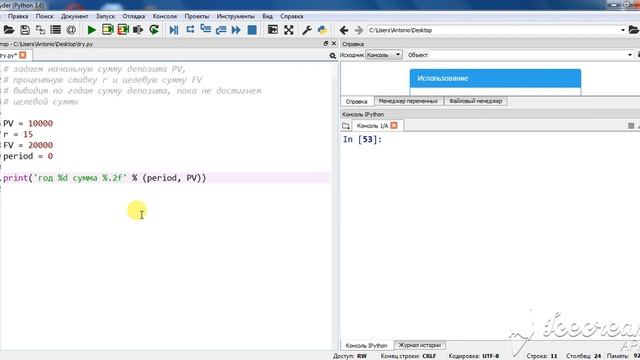Switch to Журнал истории tab
Viewport: 640px width, 360px height.
[420, 345]
